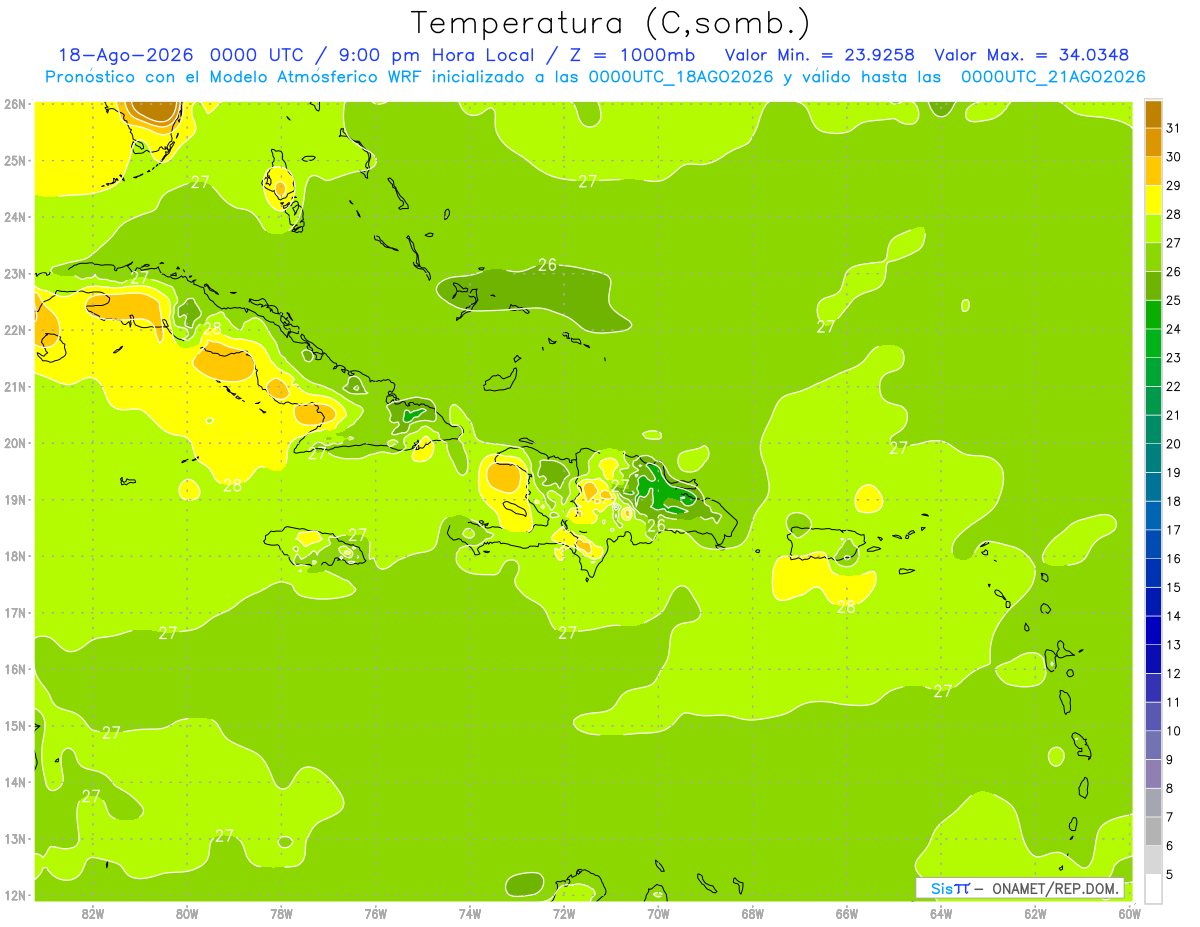Viewport: 1200px width, 927px height.
Task: Click the 82W longitude axis label
Action: tap(93, 912)
